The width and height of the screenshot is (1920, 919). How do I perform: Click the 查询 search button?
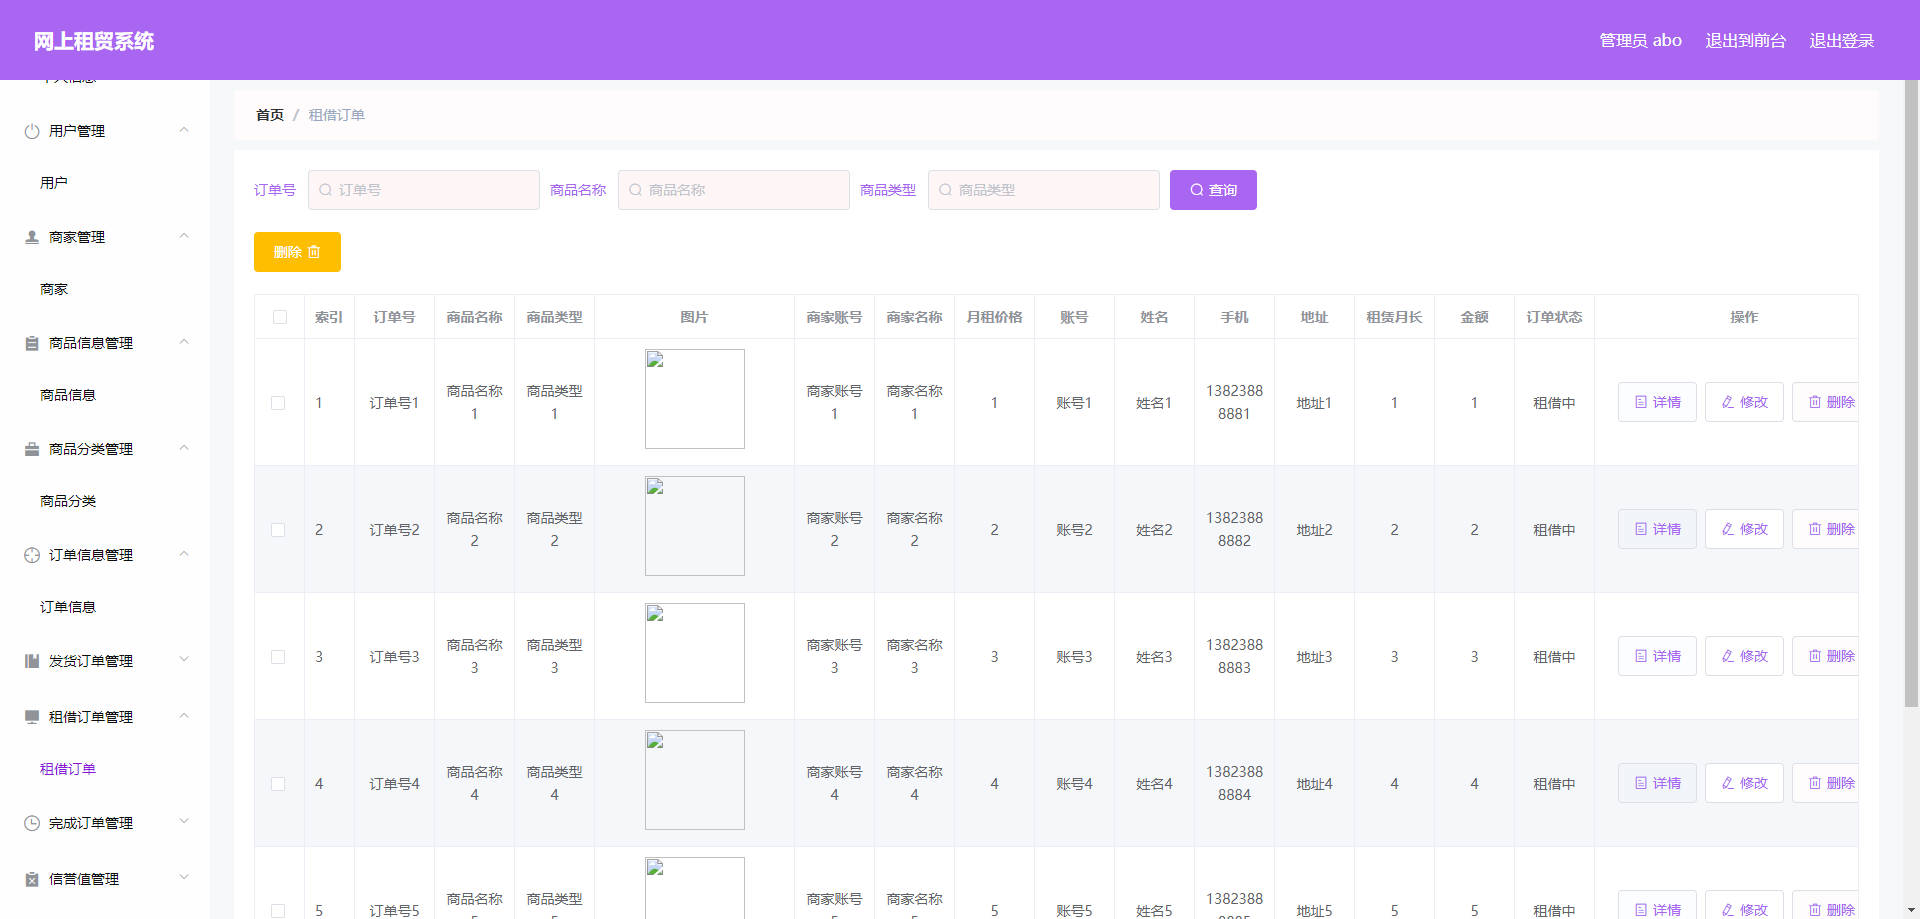click(x=1213, y=190)
